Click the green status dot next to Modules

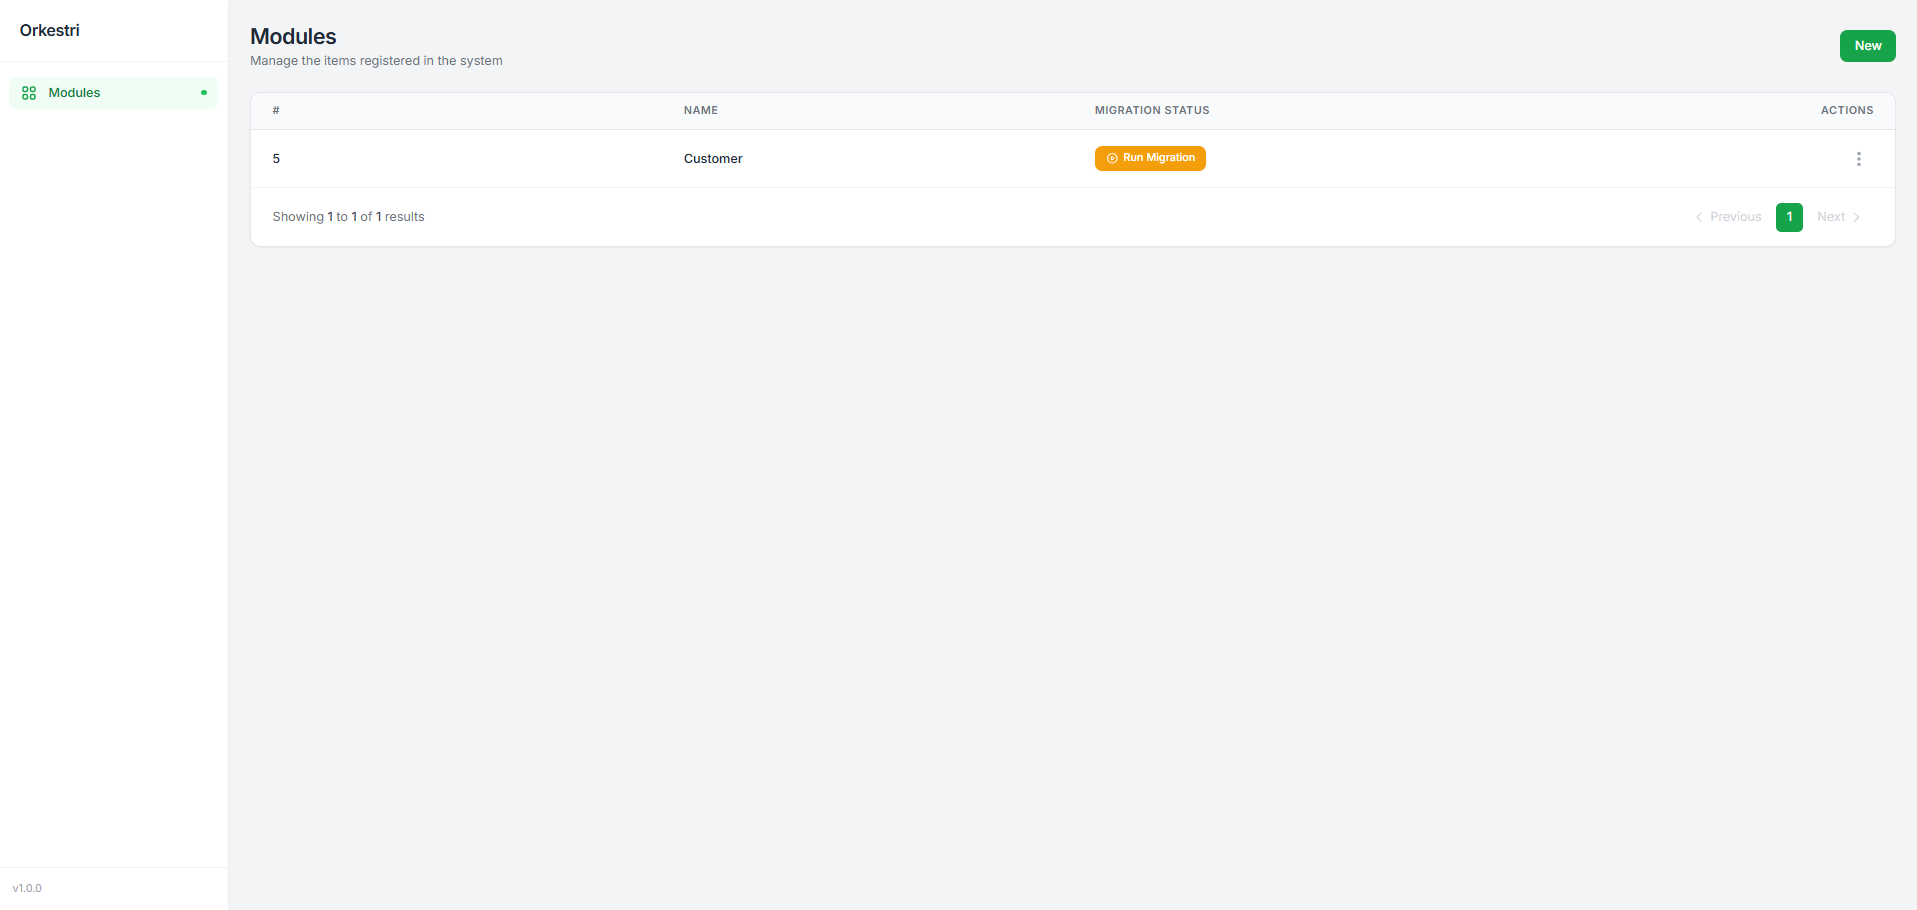pyautogui.click(x=203, y=92)
